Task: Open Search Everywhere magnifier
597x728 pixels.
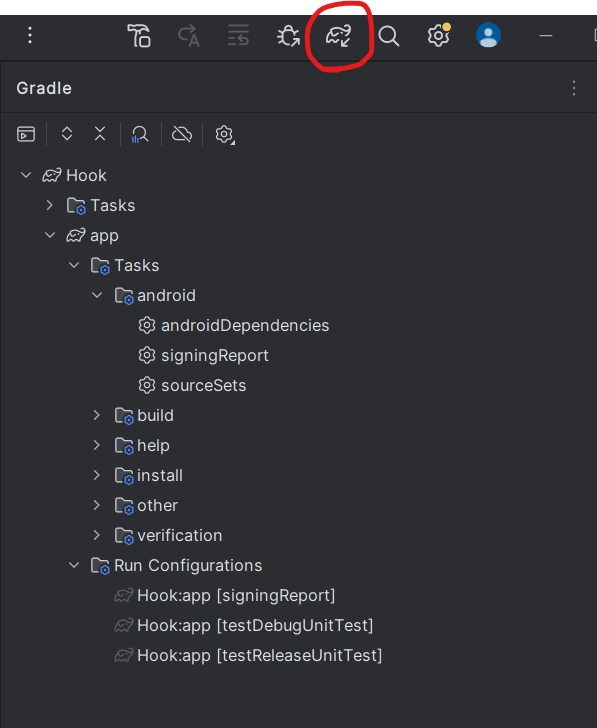Action: click(x=389, y=36)
